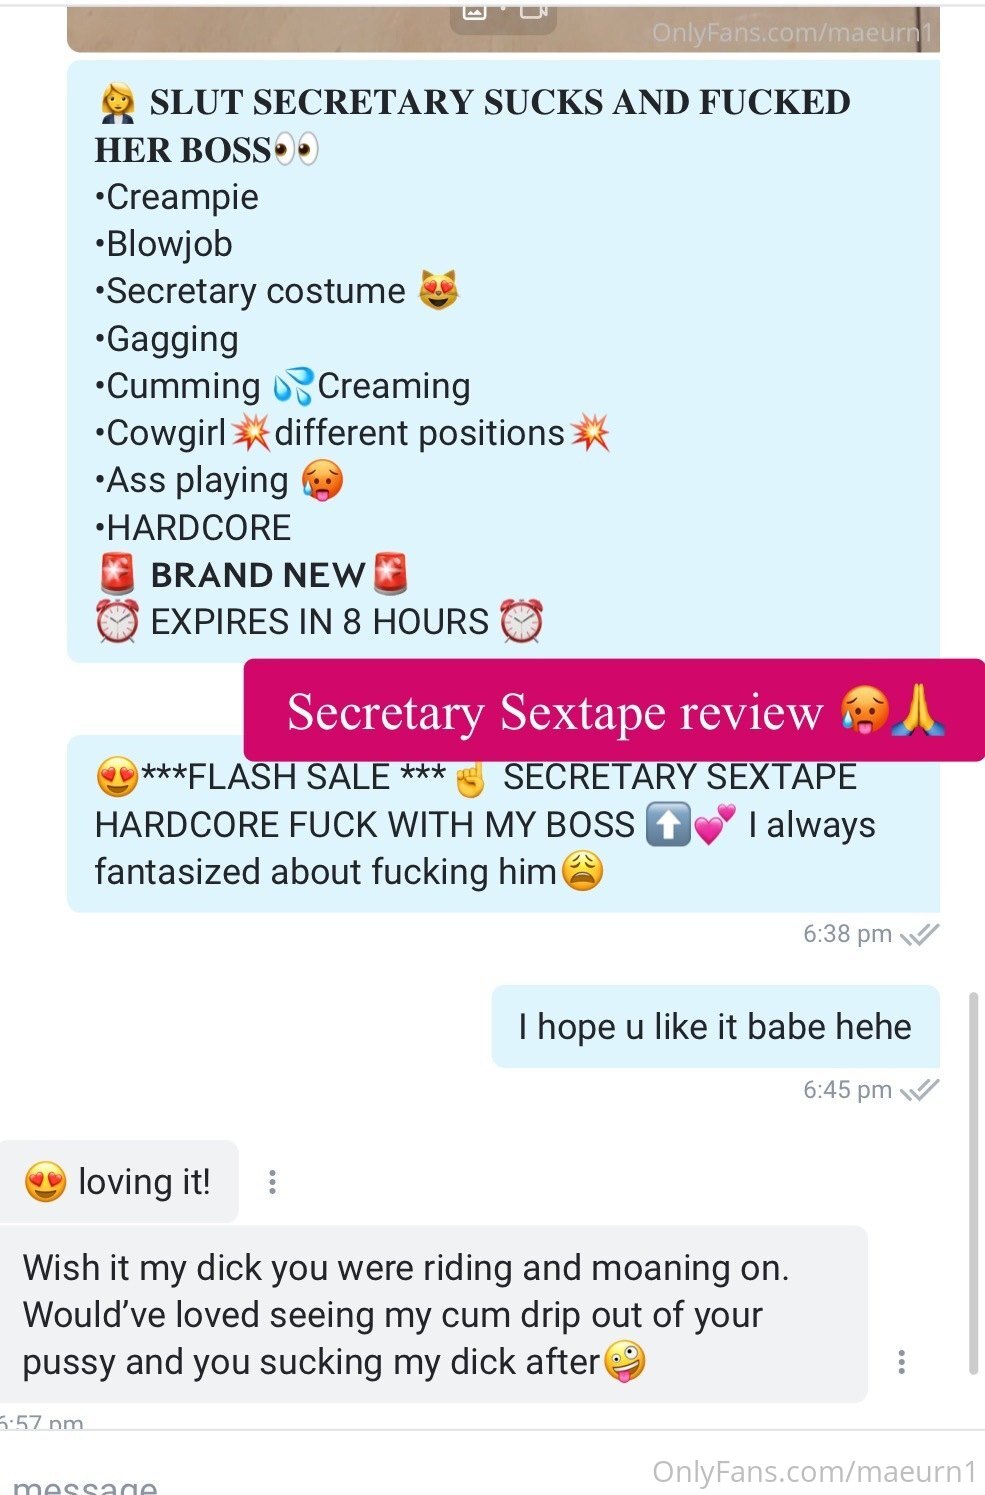
Task: Click the double-check read receipt at 6:45 pm
Action: pyautogui.click(x=919, y=1090)
